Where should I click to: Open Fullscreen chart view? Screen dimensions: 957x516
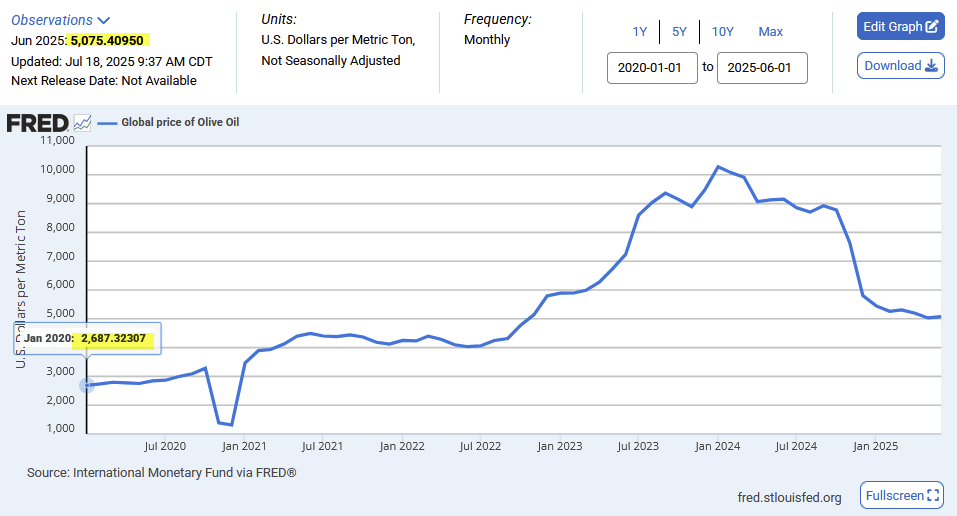pyautogui.click(x=901, y=495)
